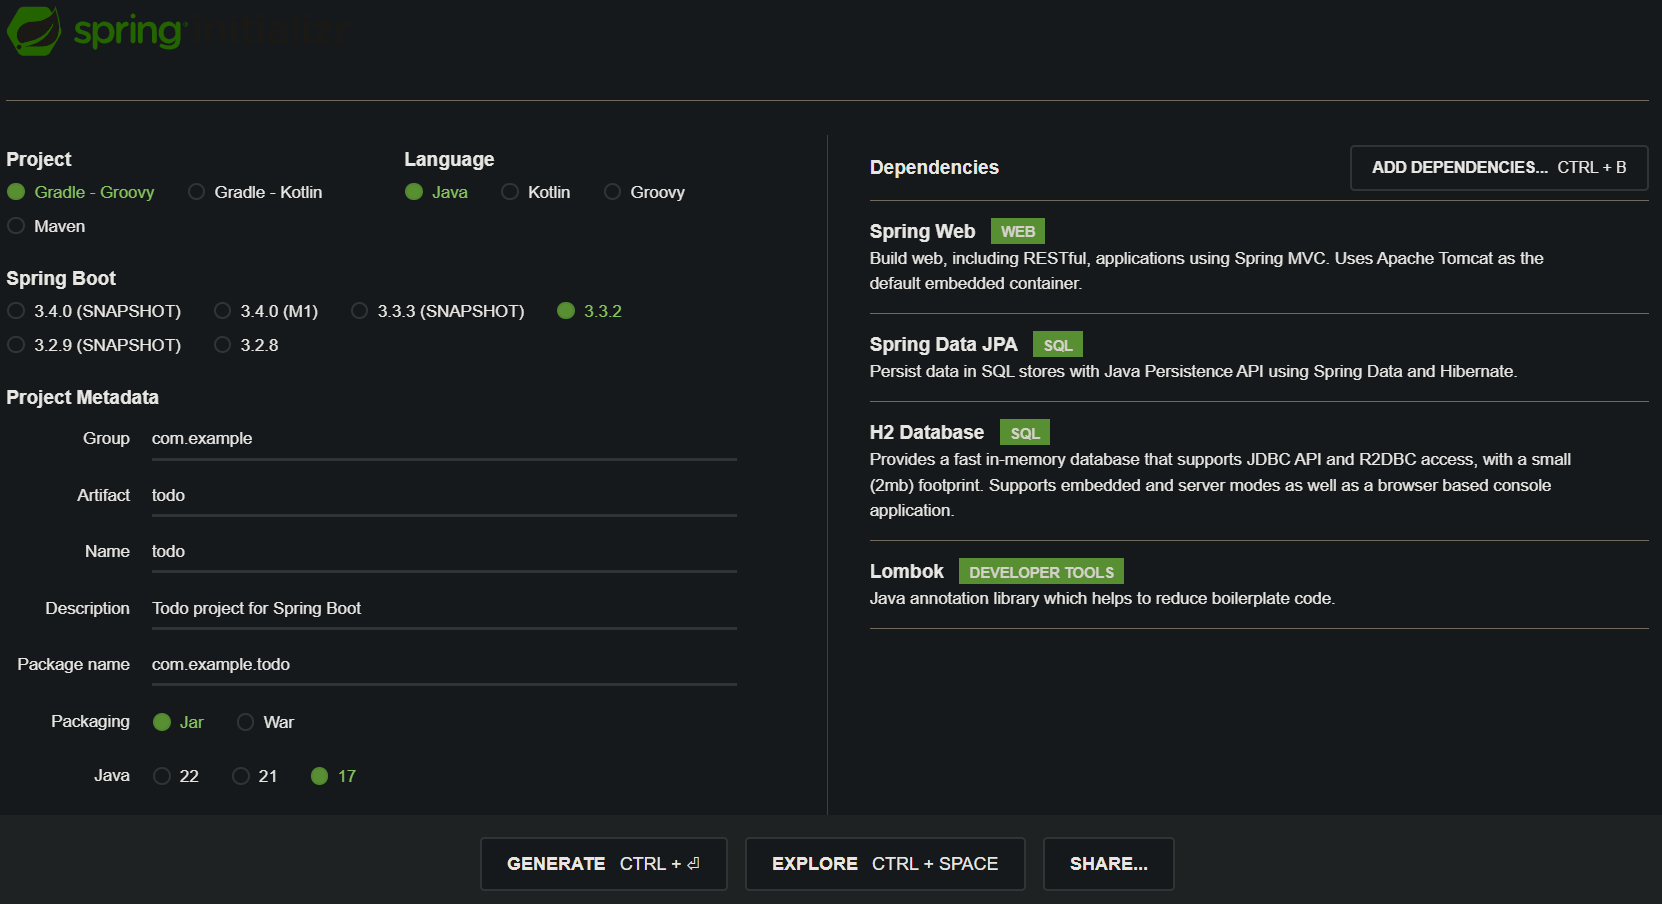Click the Spring Web dependency title
The image size is (1662, 904).
(922, 231)
